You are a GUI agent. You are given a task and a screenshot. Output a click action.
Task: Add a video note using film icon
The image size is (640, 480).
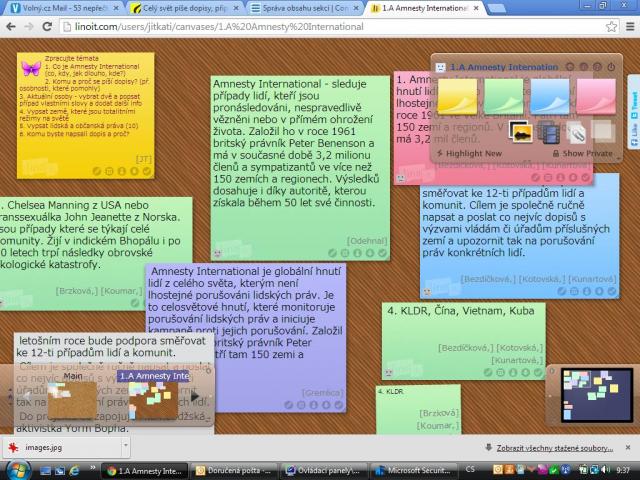pos(549,132)
